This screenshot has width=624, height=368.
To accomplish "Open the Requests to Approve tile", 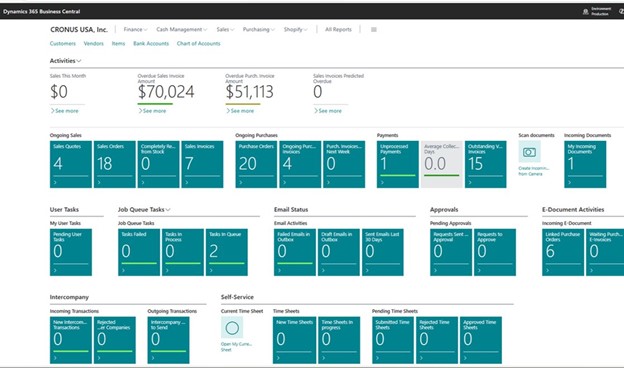I will tap(495, 252).
